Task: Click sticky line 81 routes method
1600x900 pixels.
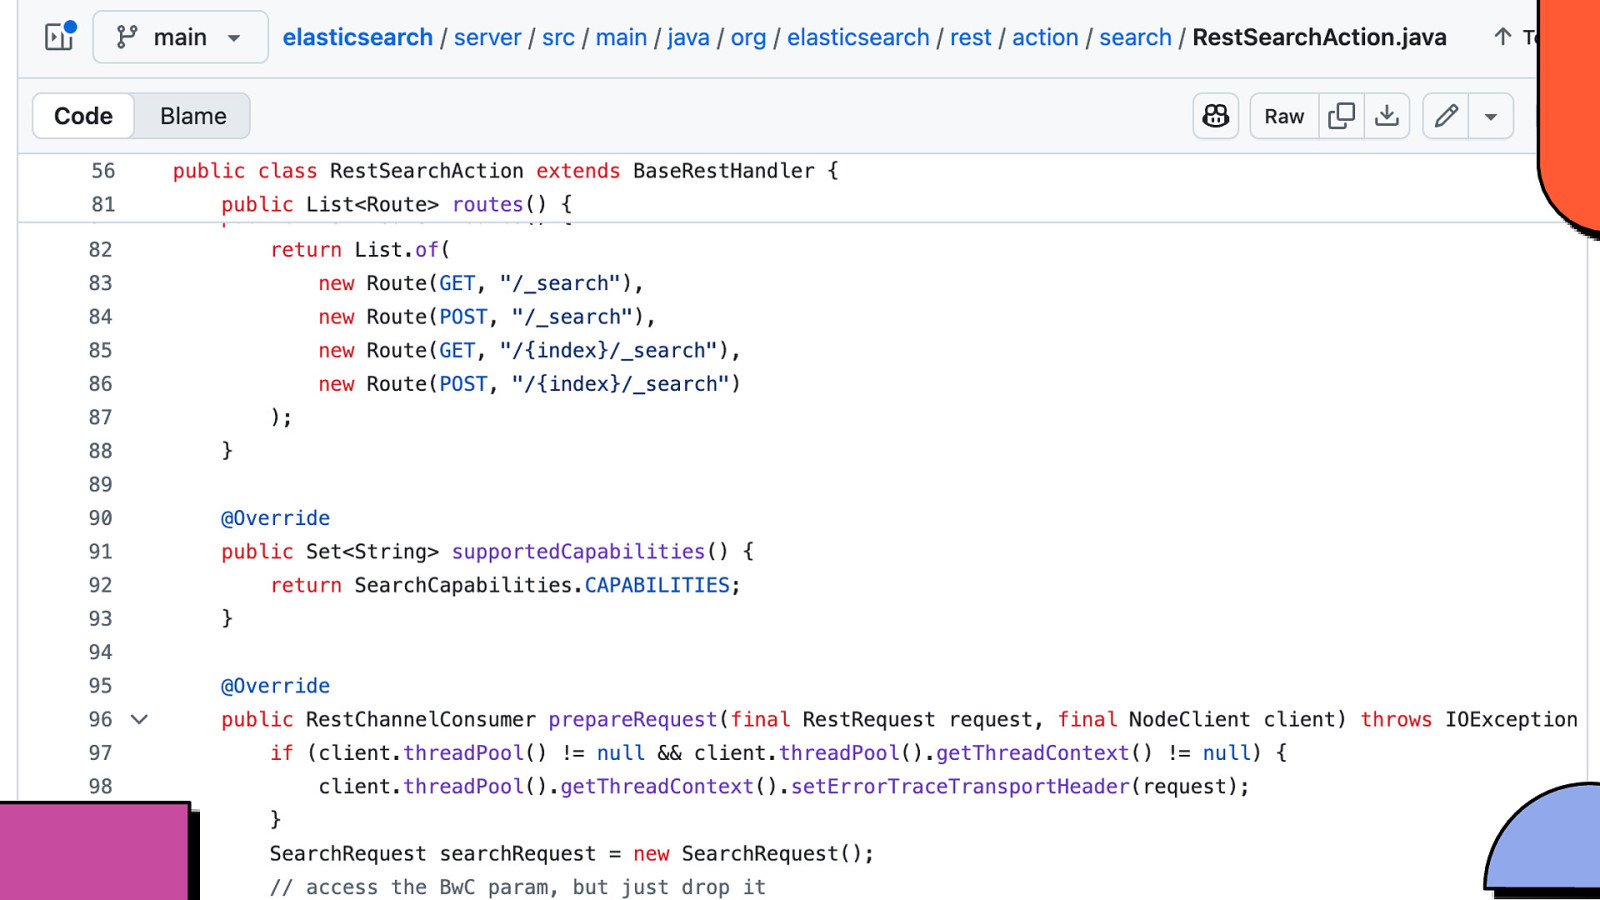Action: (x=396, y=204)
